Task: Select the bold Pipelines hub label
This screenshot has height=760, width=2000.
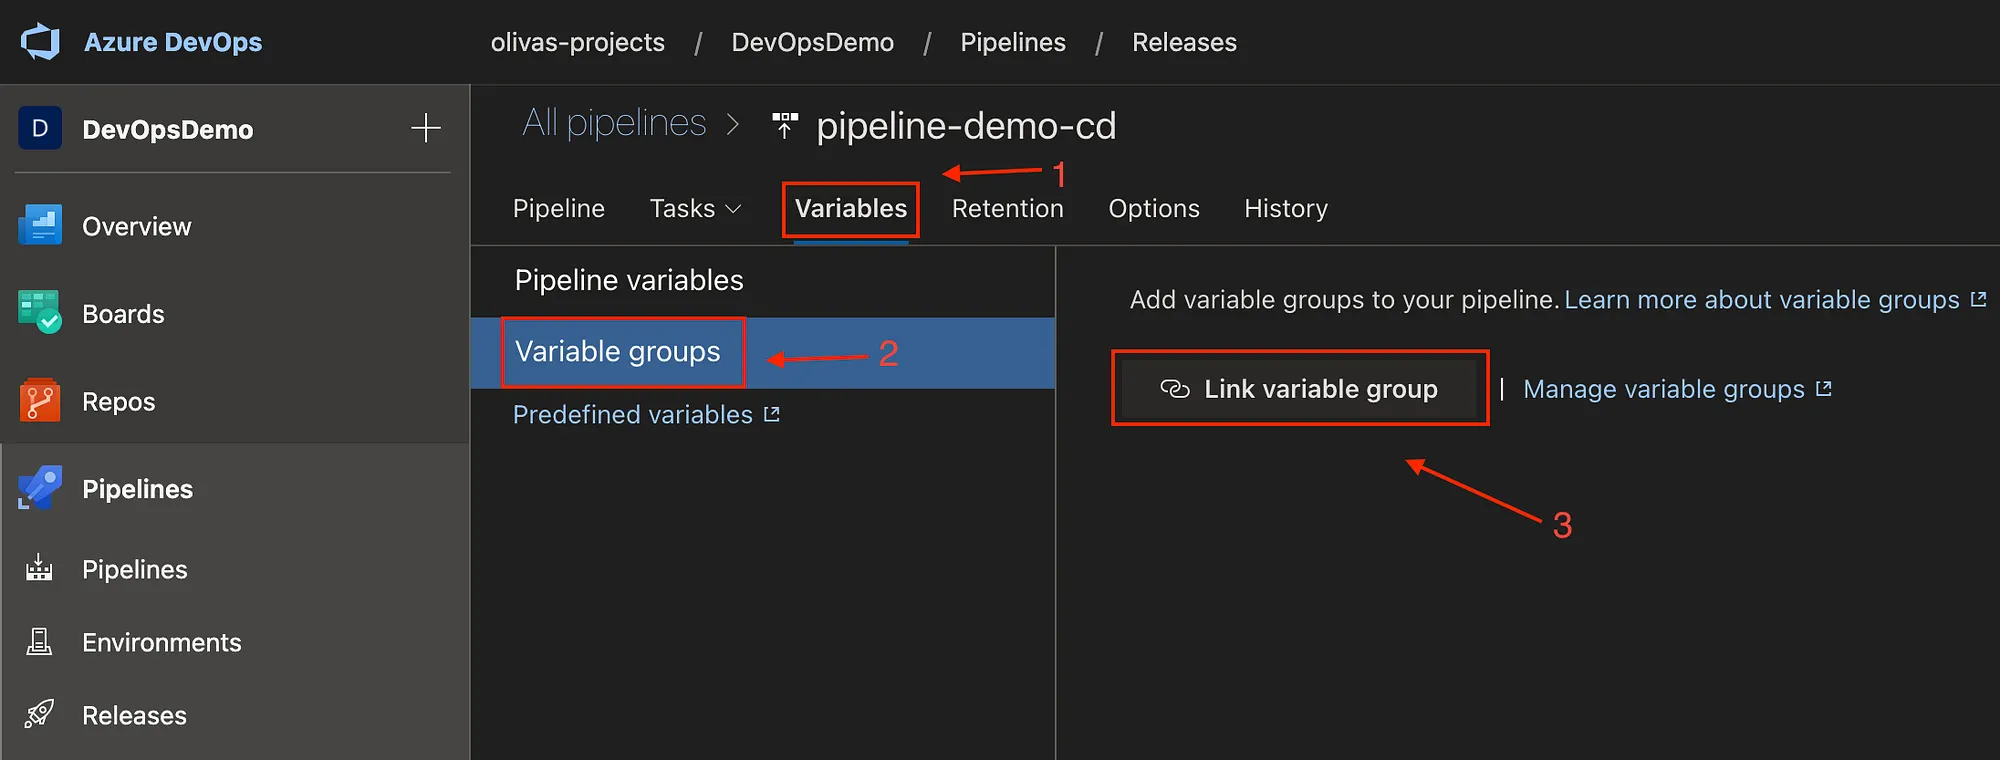Action: pos(138,489)
